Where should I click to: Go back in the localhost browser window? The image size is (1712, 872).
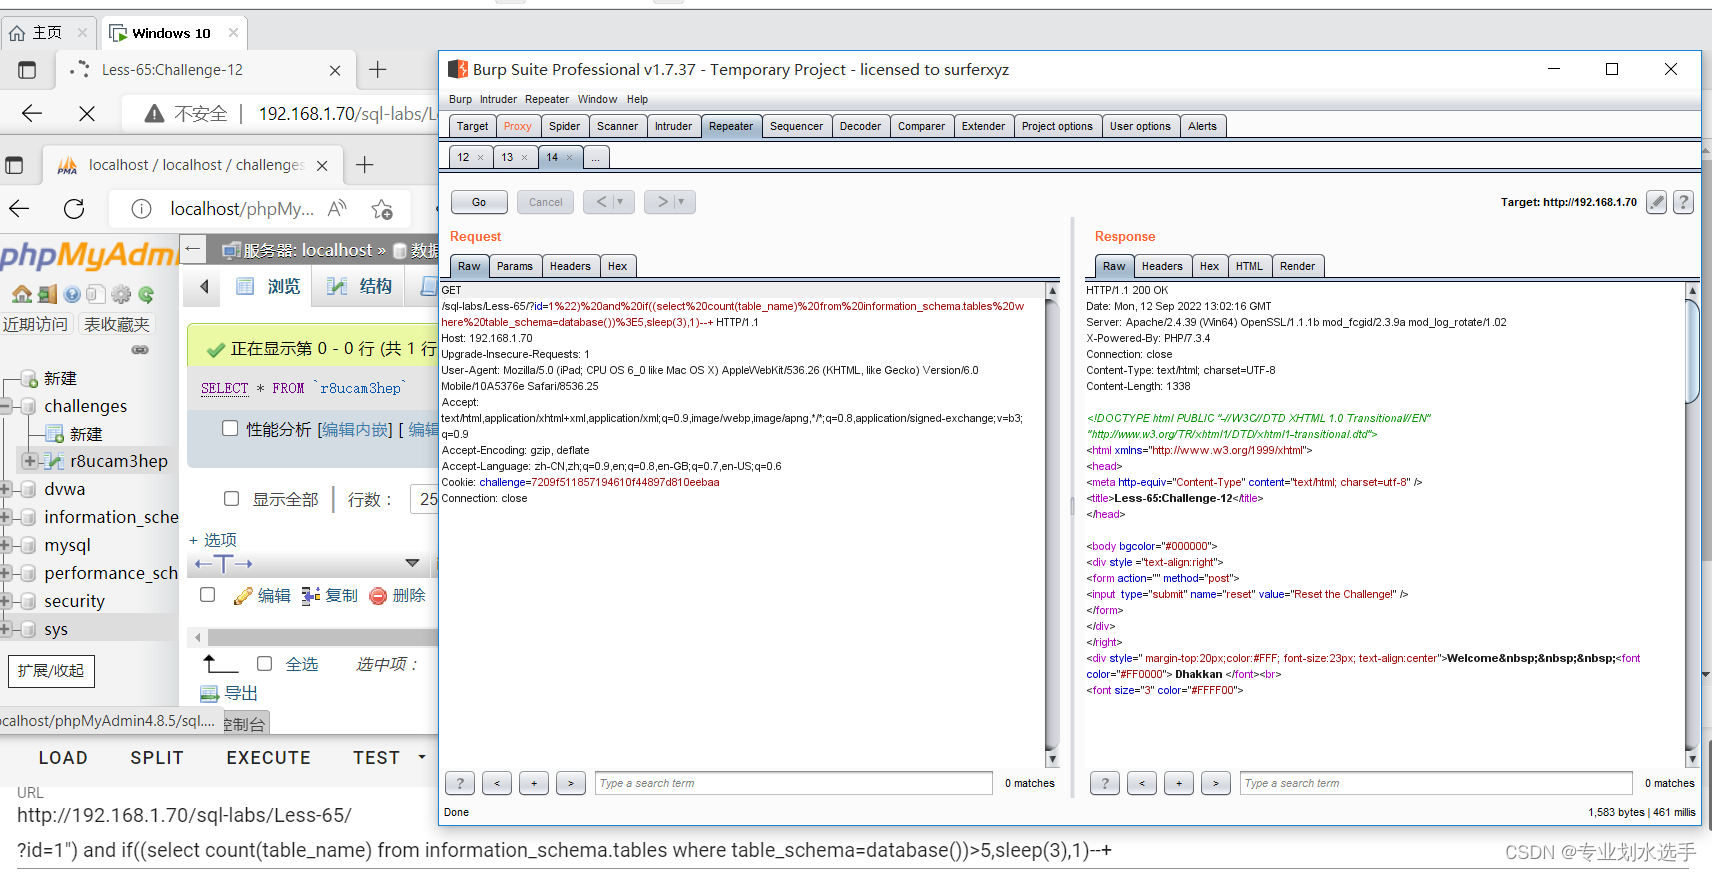[19, 208]
